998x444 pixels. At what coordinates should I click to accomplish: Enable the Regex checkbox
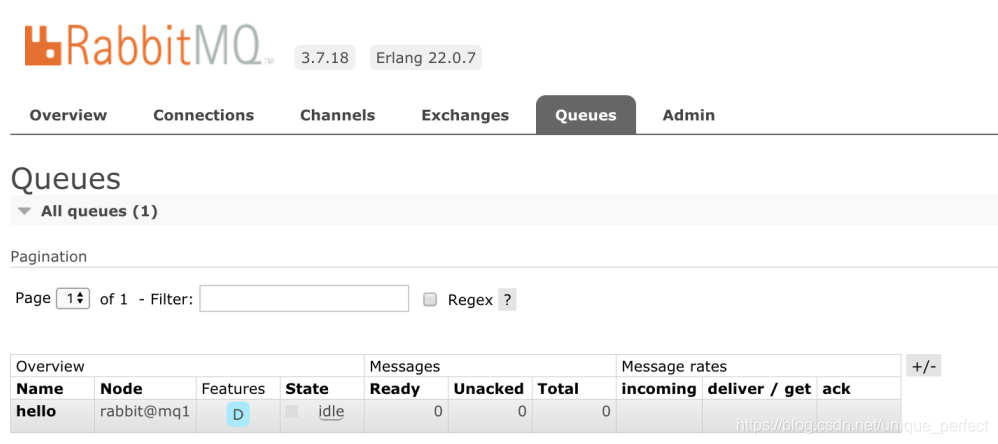[x=430, y=300]
